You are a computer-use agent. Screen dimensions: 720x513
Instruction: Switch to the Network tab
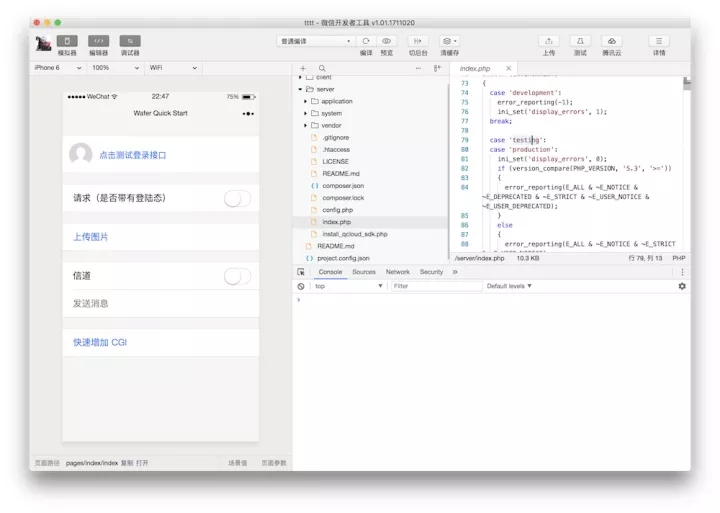397,272
